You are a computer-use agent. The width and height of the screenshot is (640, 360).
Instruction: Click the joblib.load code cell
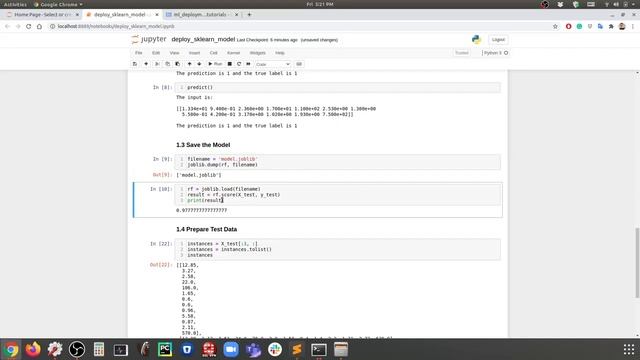tap(338, 195)
